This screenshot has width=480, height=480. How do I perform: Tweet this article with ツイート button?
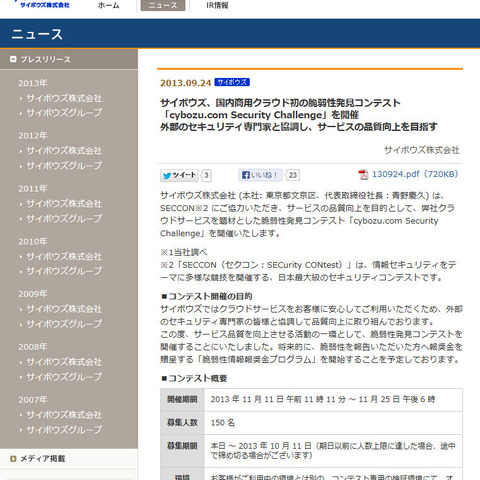pyautogui.click(x=179, y=175)
